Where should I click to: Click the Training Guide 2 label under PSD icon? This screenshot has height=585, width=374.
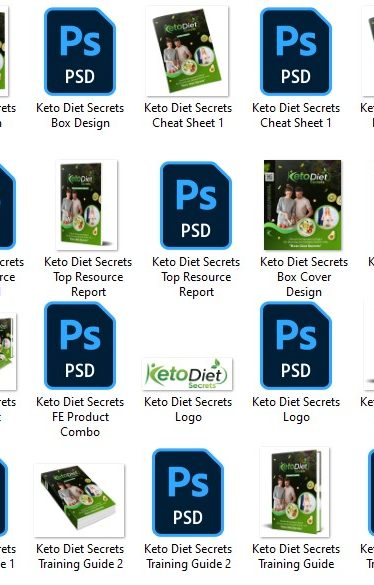tap(188, 556)
